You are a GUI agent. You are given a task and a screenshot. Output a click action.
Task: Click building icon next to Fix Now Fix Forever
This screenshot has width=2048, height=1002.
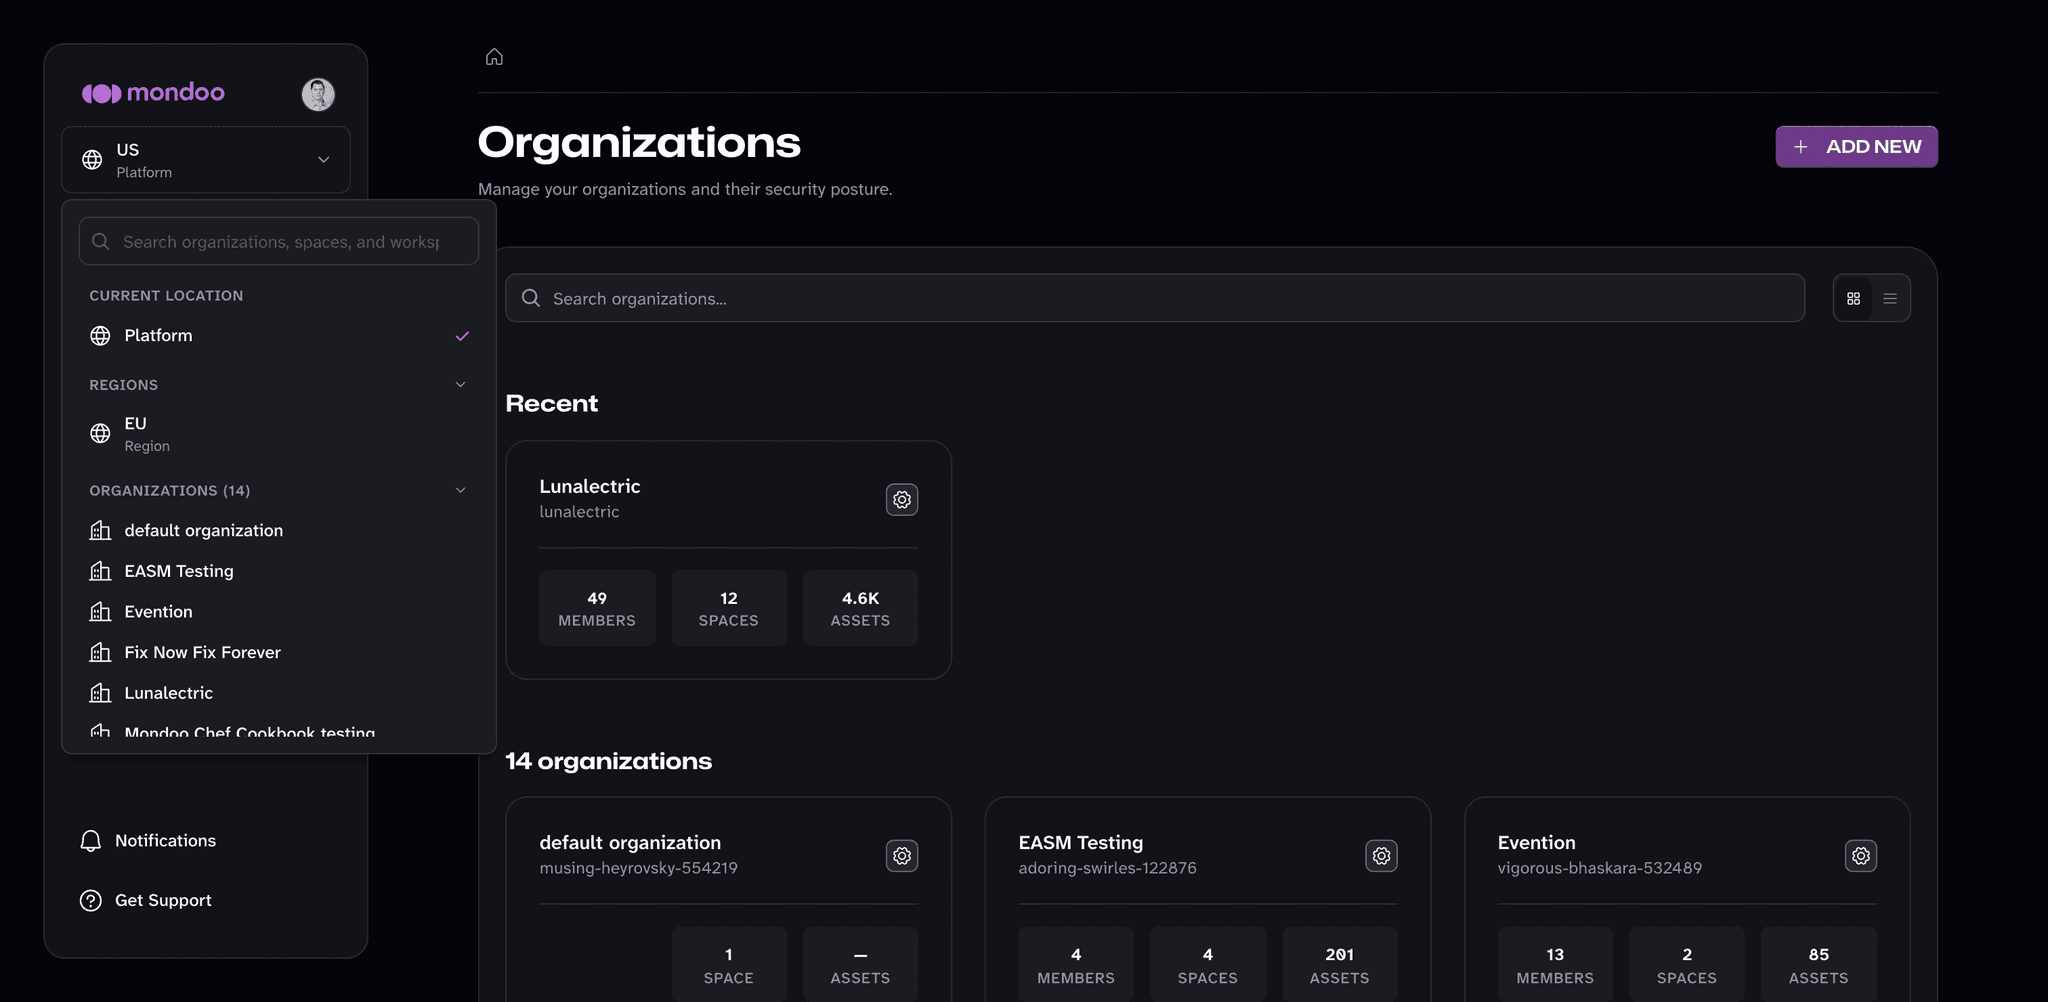click(100, 652)
